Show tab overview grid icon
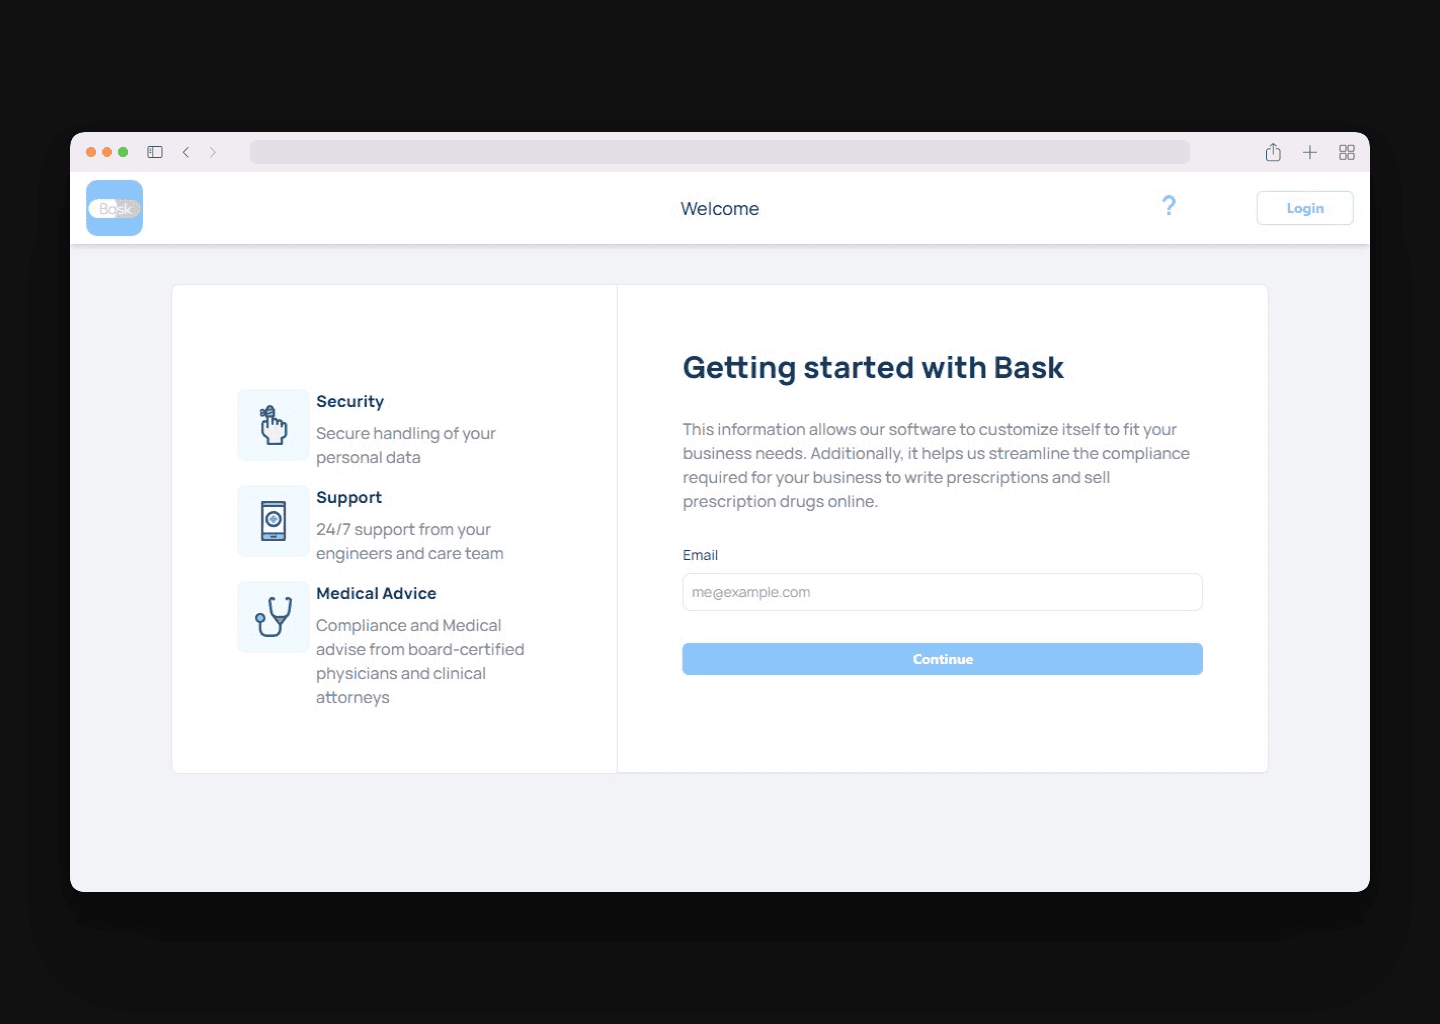This screenshot has width=1440, height=1024. click(x=1347, y=152)
